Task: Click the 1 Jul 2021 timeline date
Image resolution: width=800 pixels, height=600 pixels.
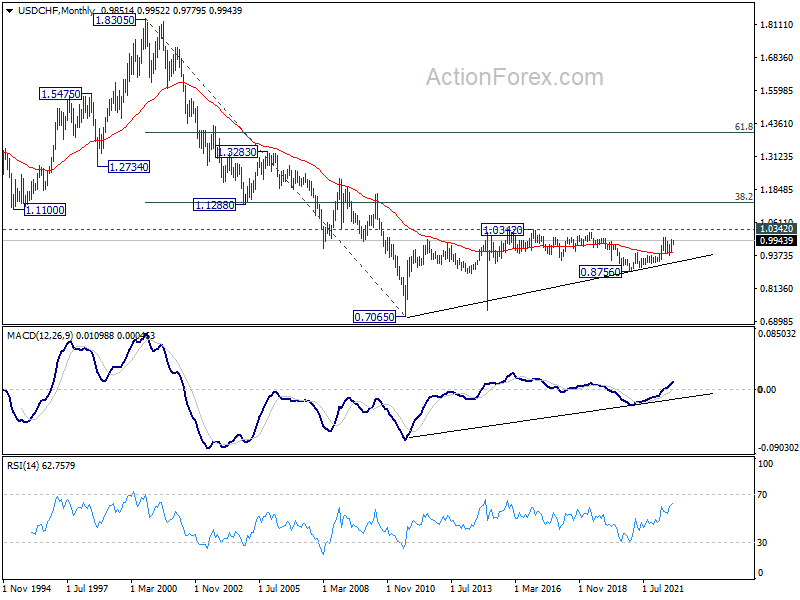Action: [x=663, y=588]
